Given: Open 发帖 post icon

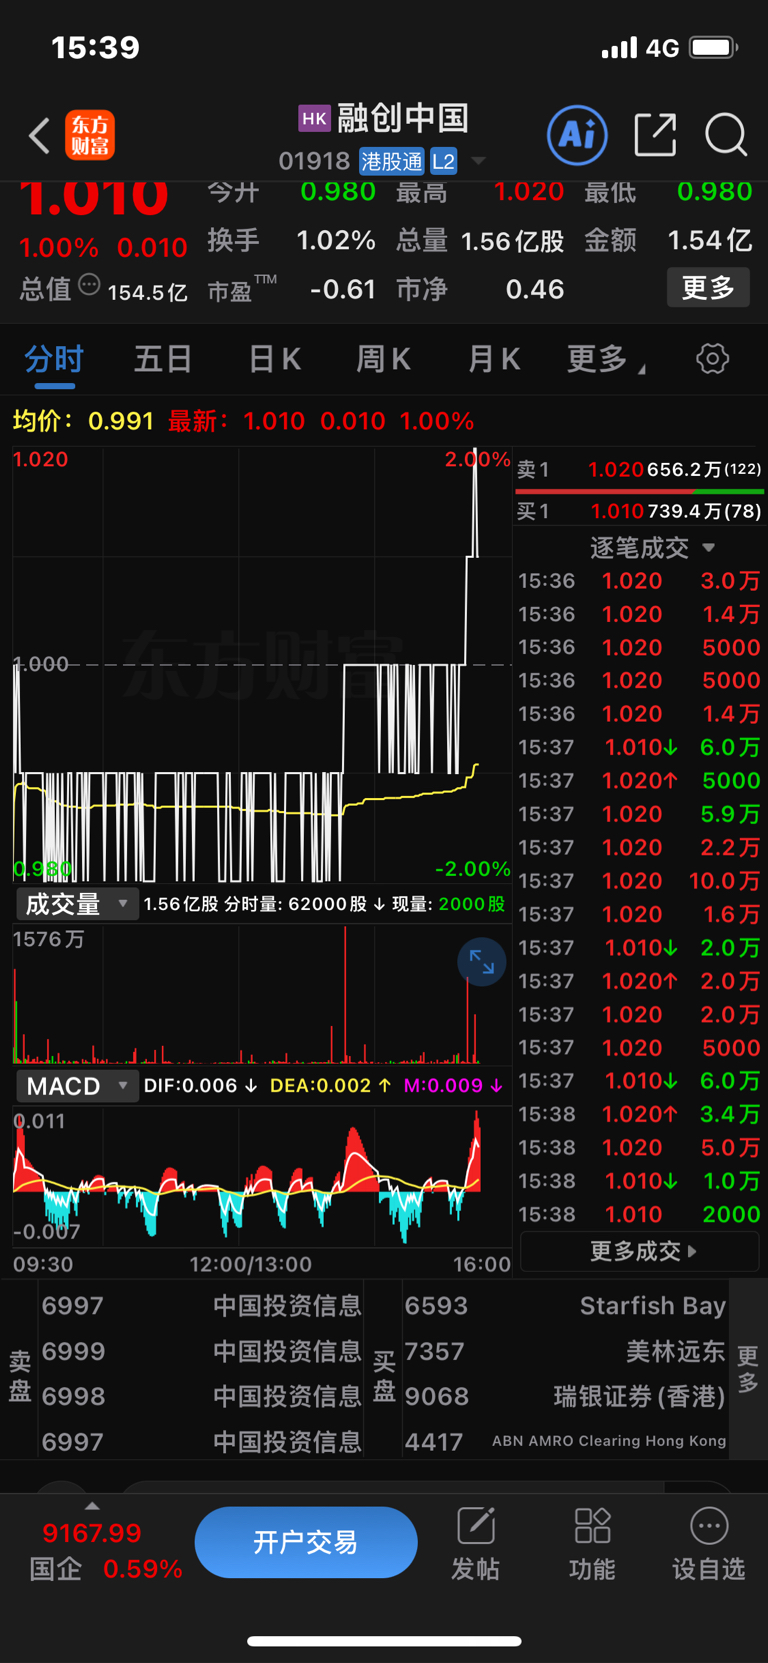Looking at the screenshot, I should (475, 1545).
